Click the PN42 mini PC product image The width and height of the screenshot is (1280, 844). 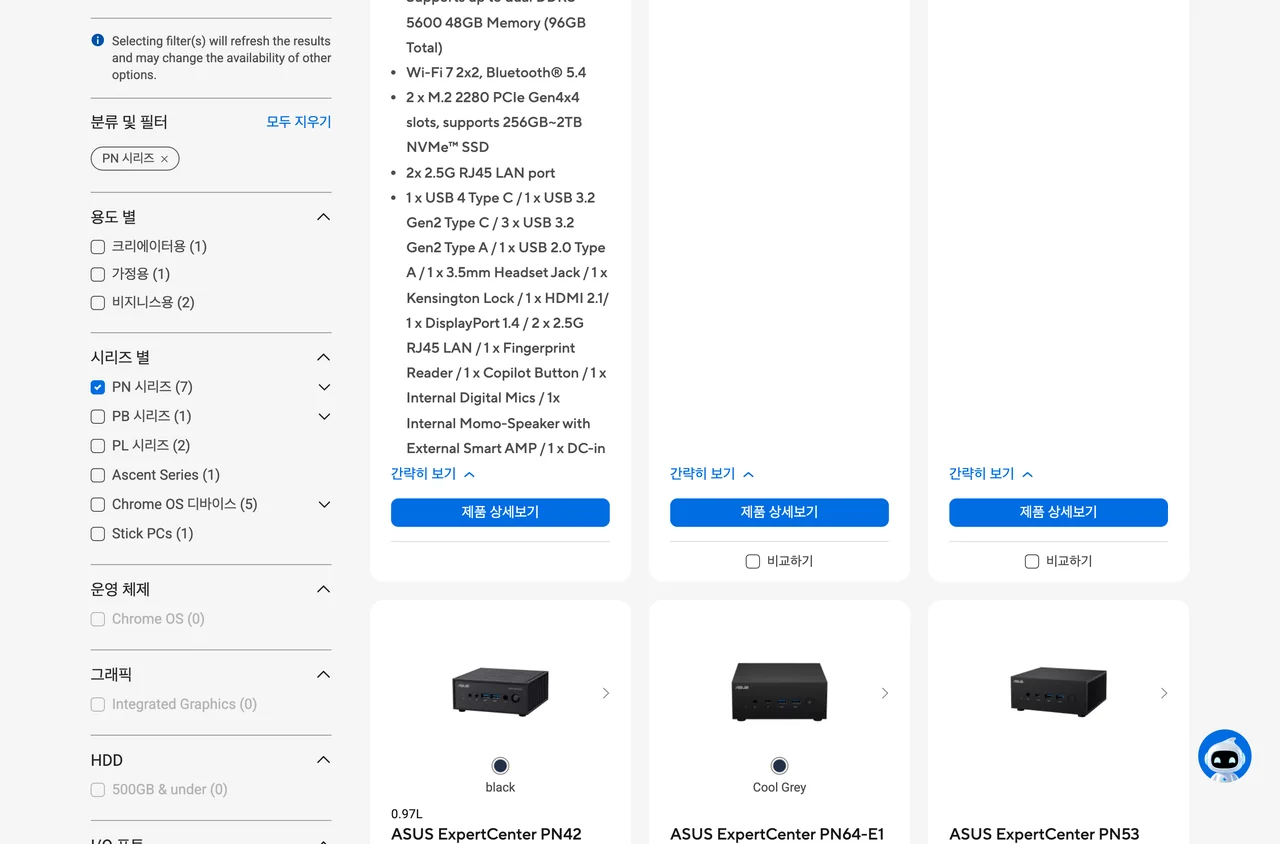click(x=500, y=692)
